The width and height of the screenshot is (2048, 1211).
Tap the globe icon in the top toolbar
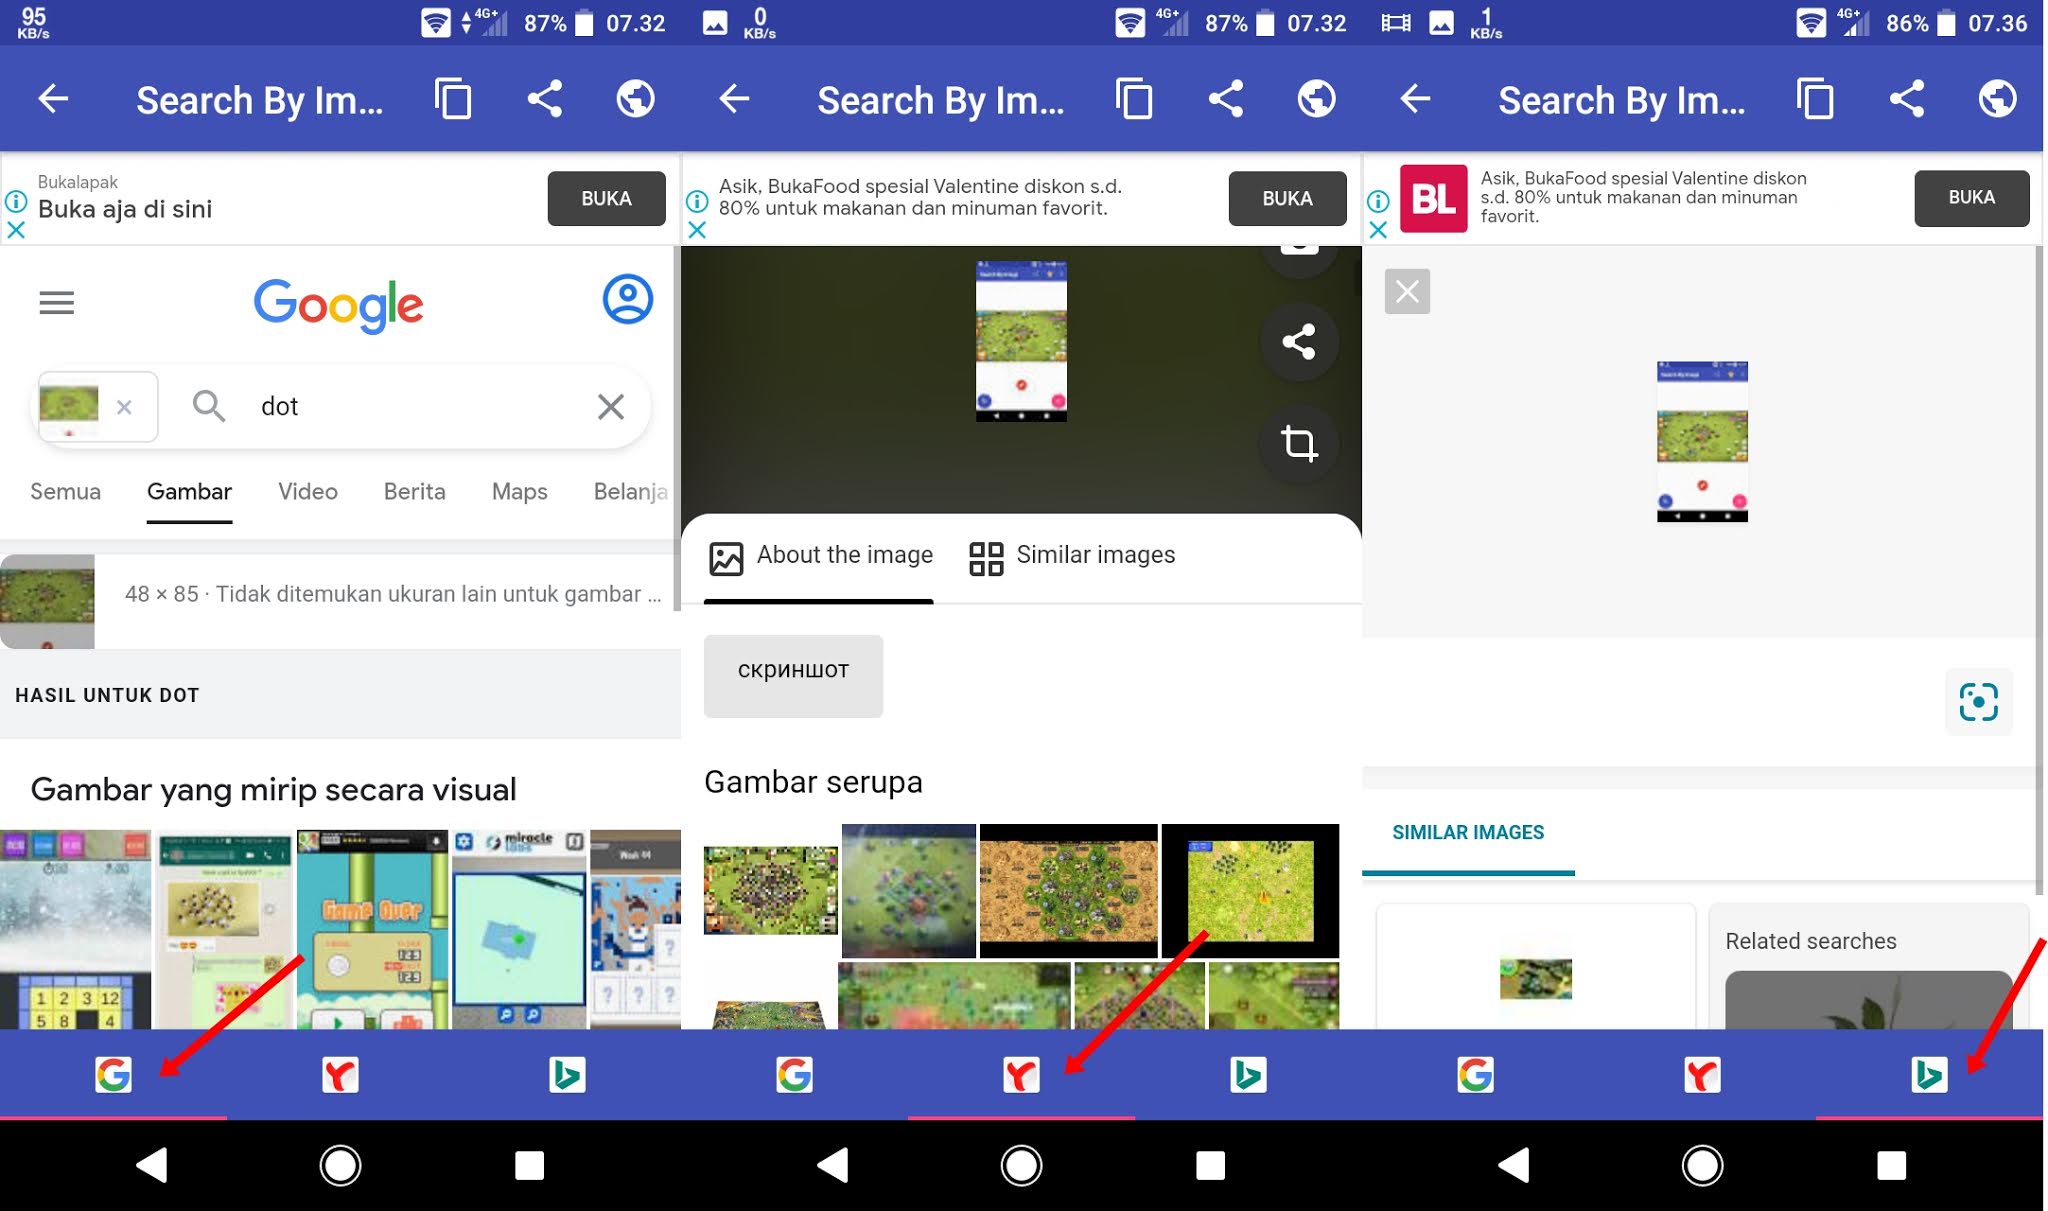pyautogui.click(x=636, y=99)
